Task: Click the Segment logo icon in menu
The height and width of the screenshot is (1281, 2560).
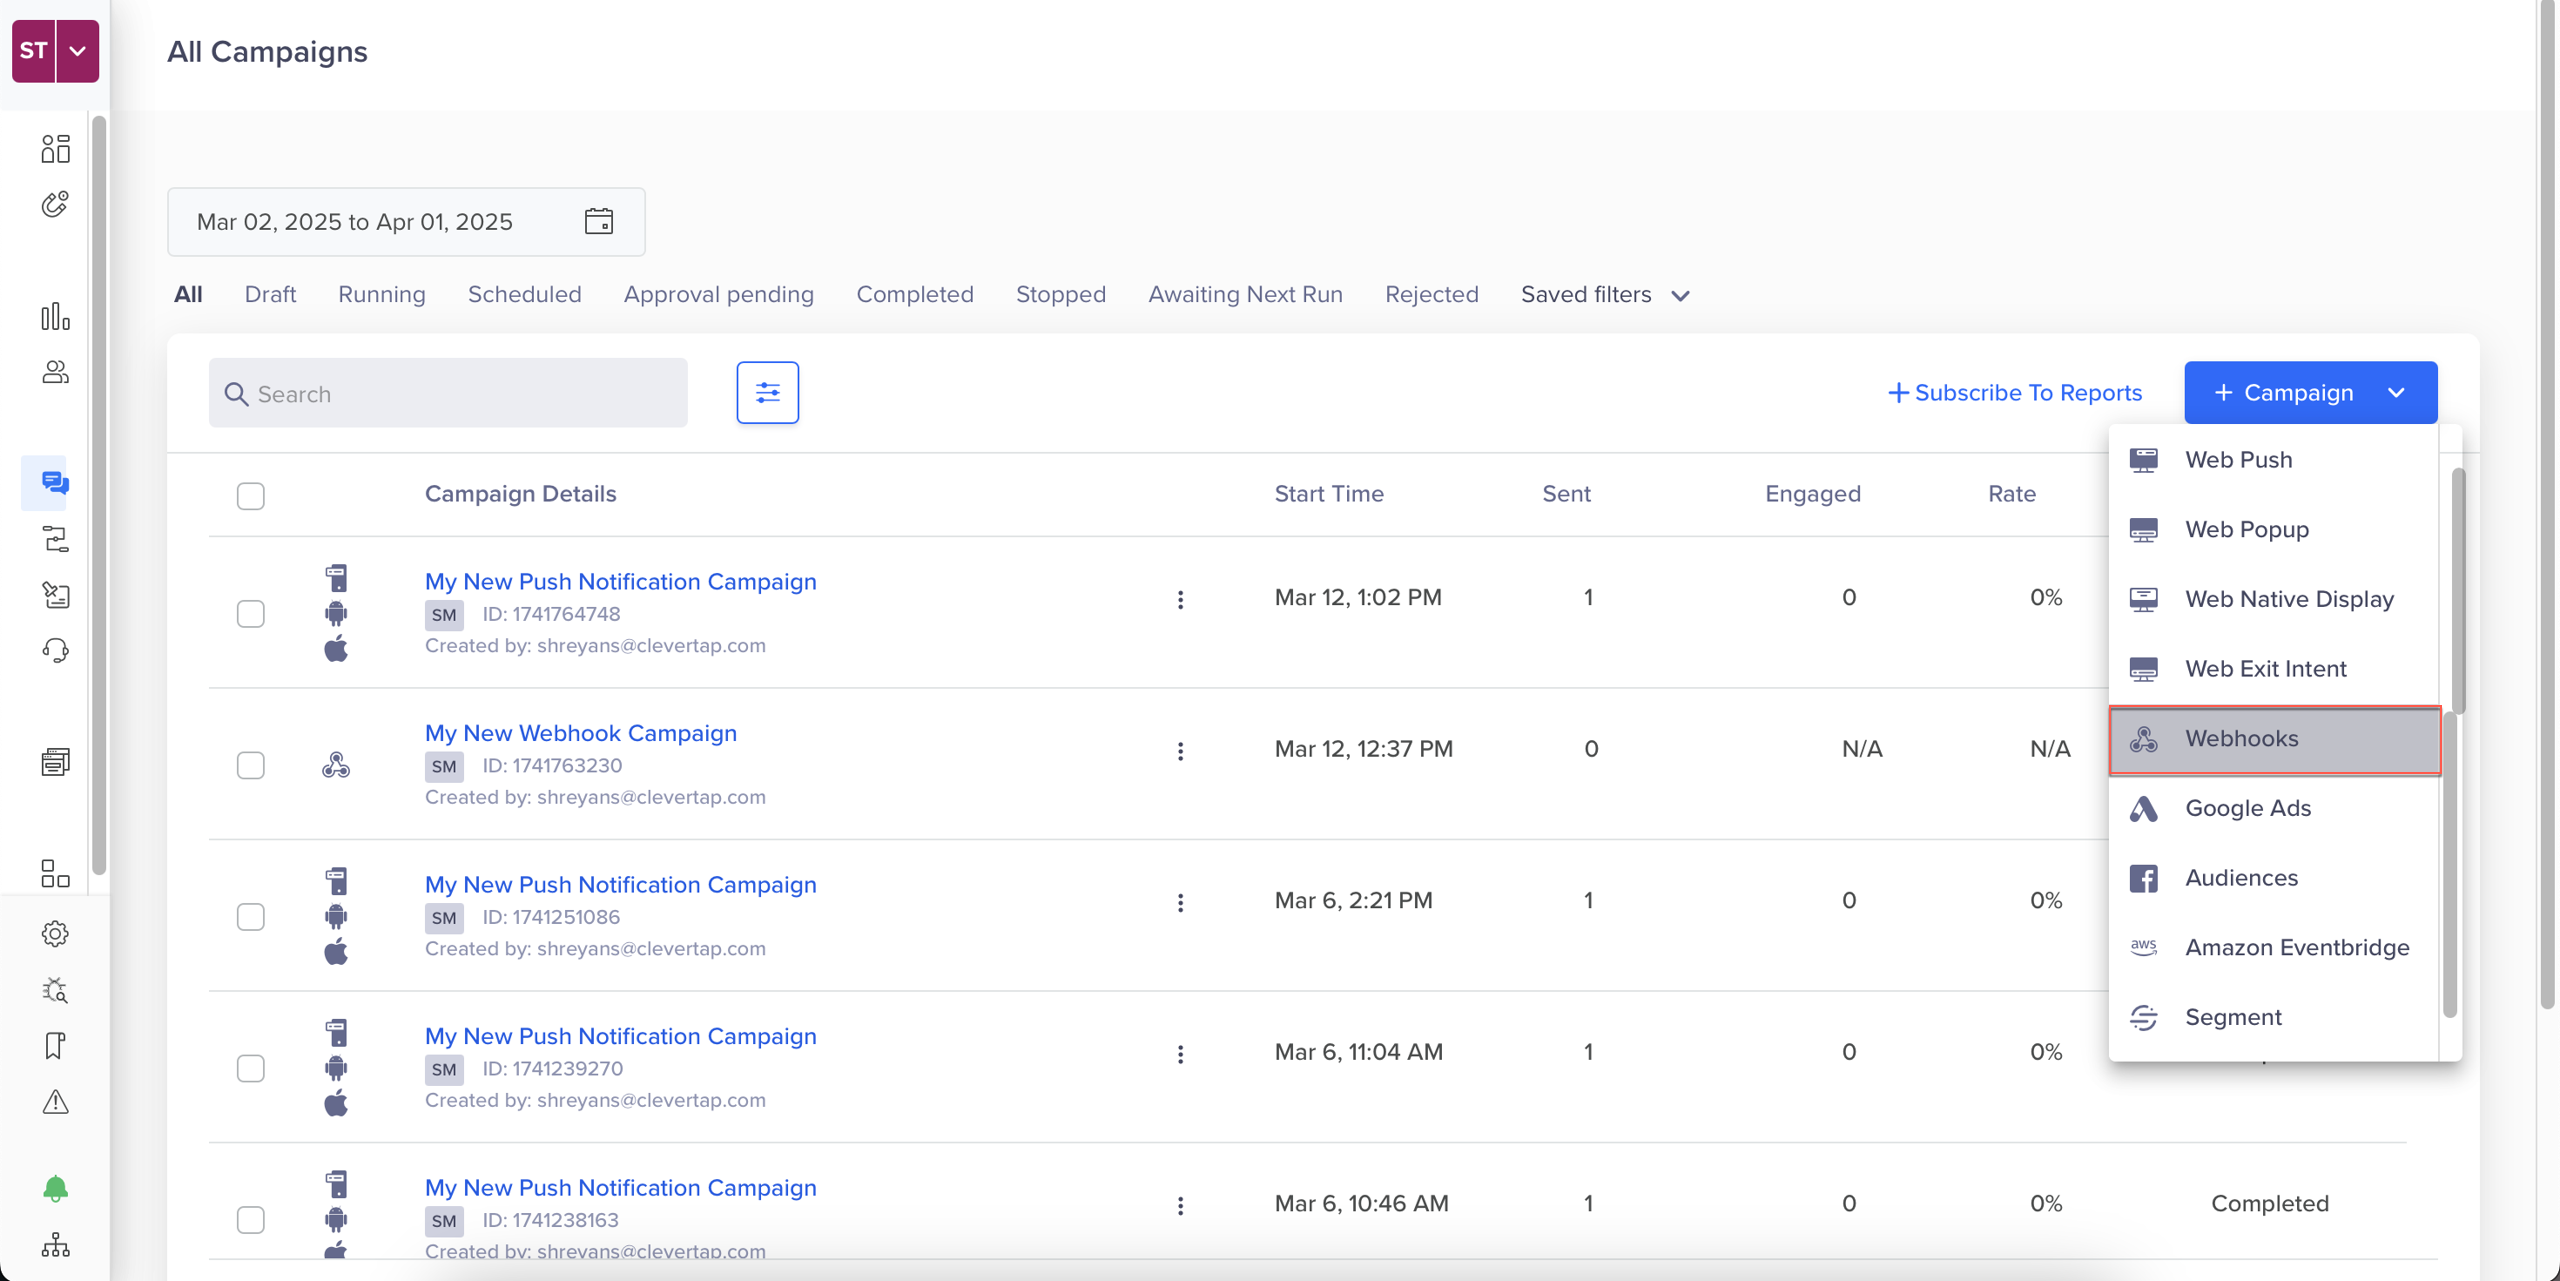Action: click(2143, 1017)
